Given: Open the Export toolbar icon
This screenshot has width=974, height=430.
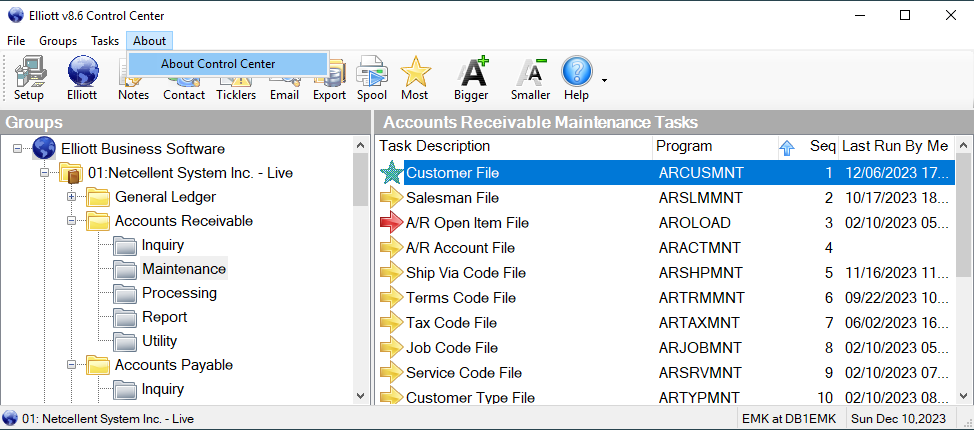Looking at the screenshot, I should (x=329, y=78).
